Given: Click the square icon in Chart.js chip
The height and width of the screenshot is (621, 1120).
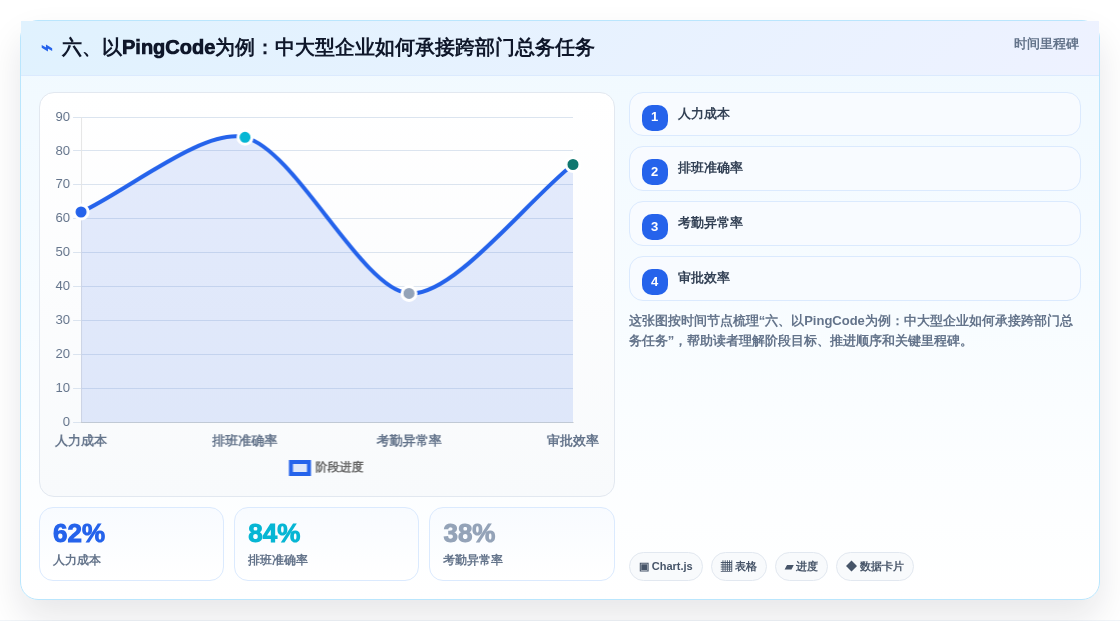Looking at the screenshot, I should pyautogui.click(x=644, y=567).
